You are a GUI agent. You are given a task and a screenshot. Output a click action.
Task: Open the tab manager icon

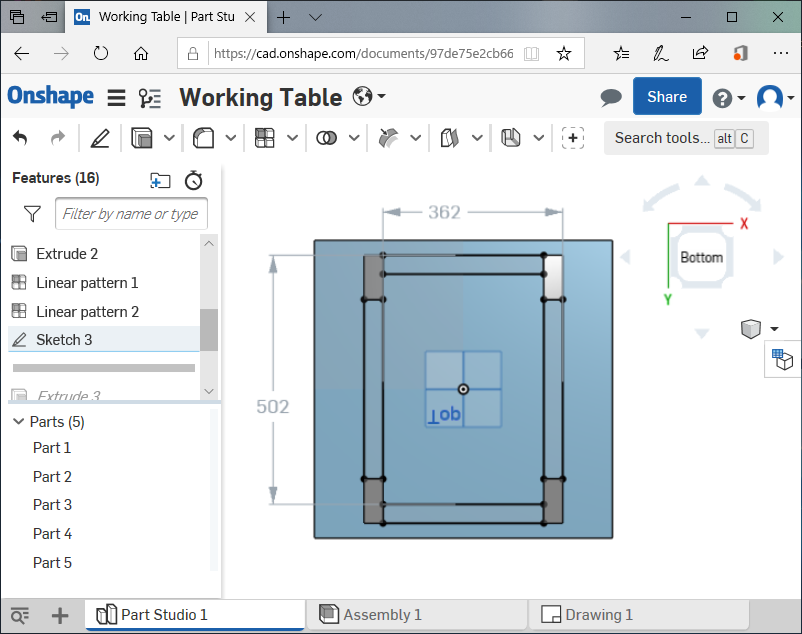pos(20,615)
